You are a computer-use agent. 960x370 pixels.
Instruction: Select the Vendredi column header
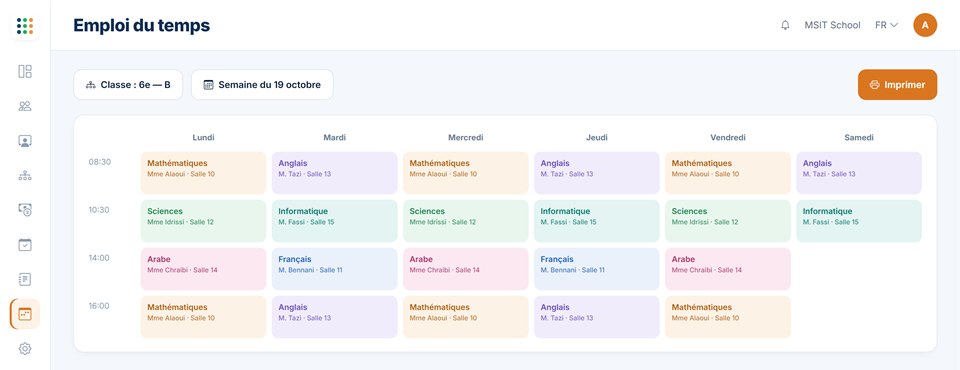tap(728, 137)
